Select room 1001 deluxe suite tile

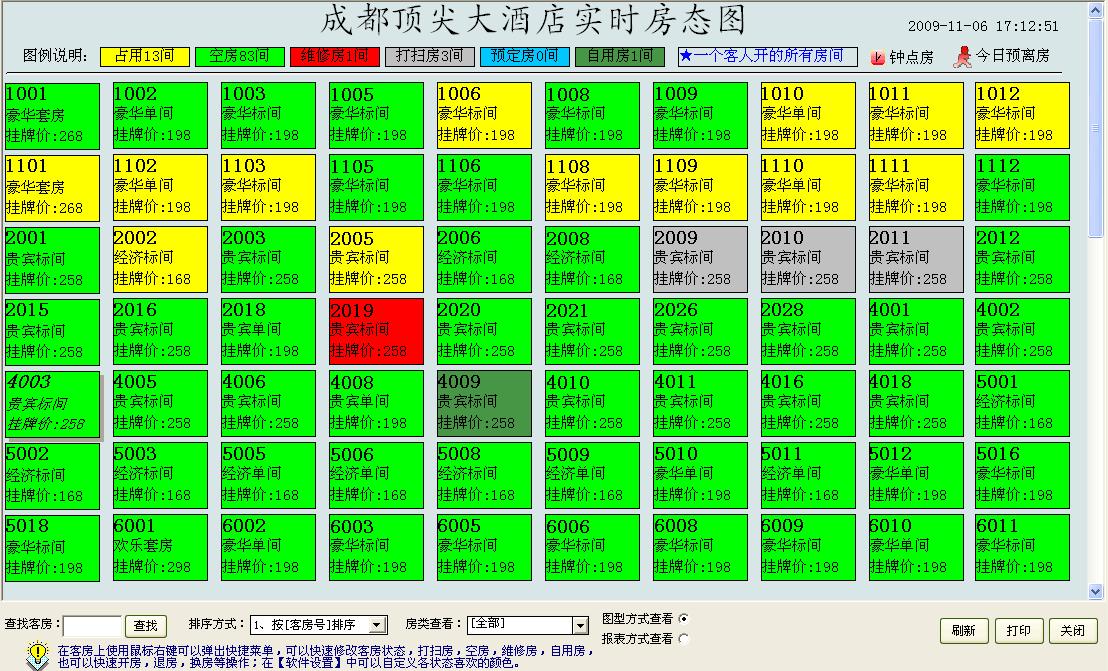coord(53,116)
